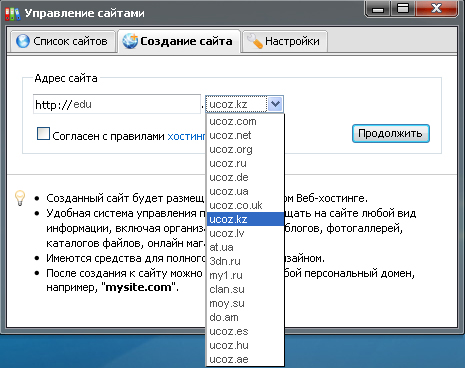
Task: Choose ucoz.co.uk domain option
Action: (x=245, y=205)
